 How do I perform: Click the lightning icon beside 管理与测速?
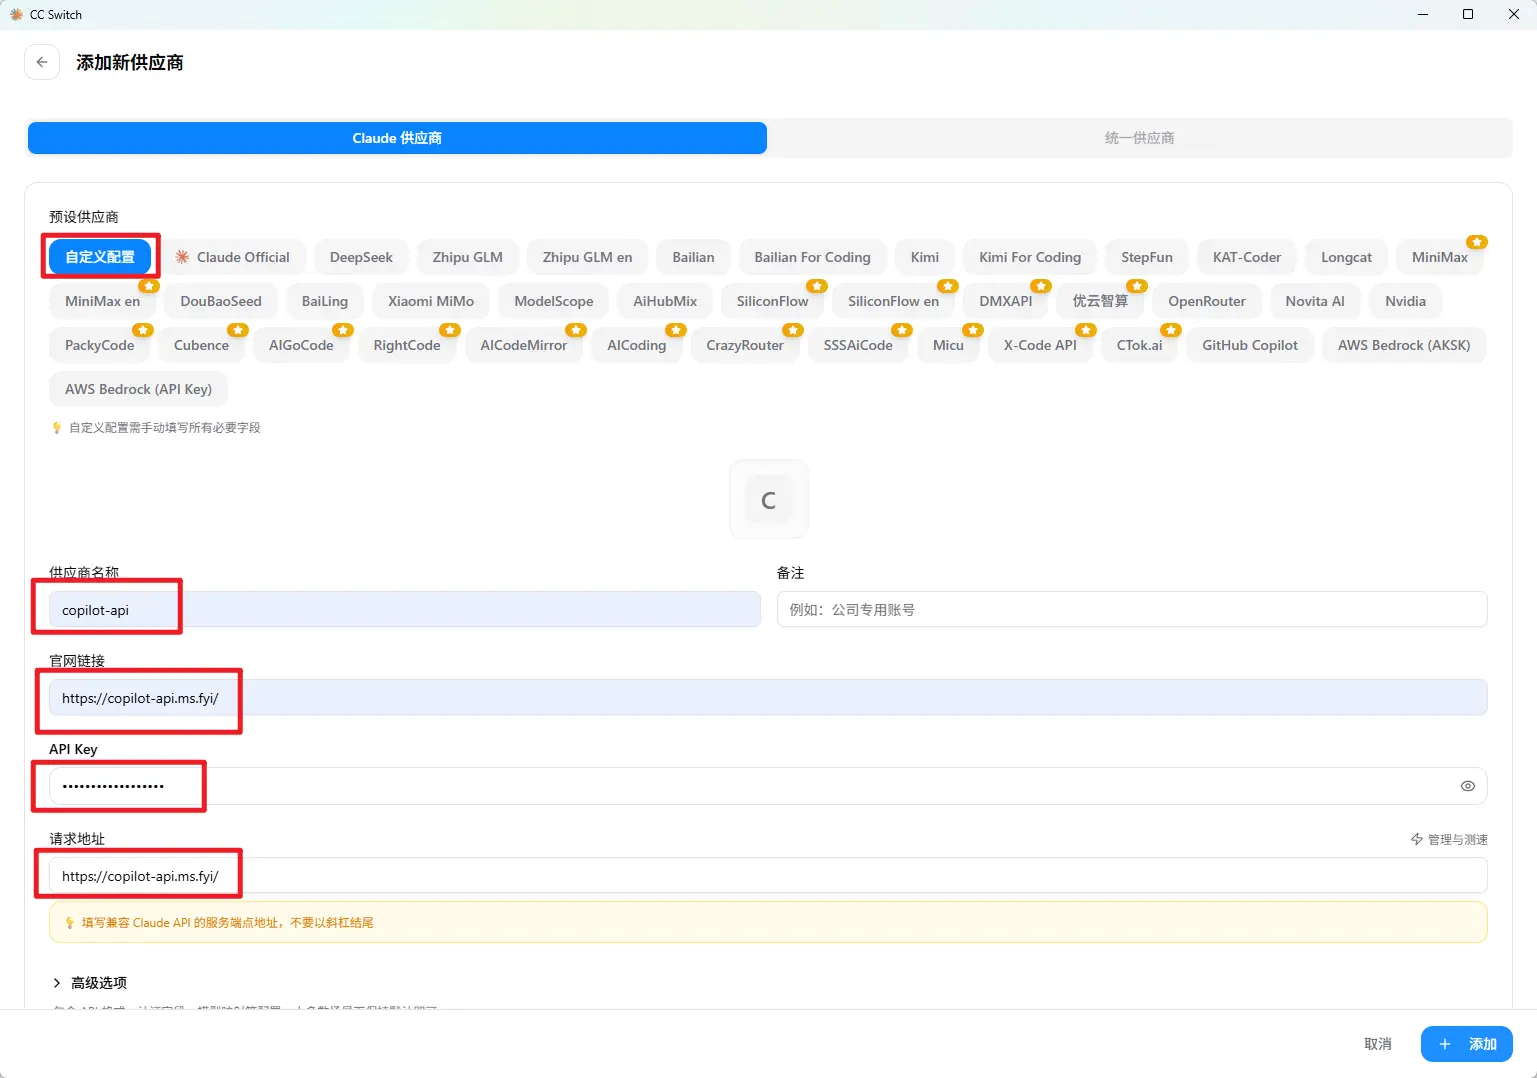click(x=1417, y=839)
